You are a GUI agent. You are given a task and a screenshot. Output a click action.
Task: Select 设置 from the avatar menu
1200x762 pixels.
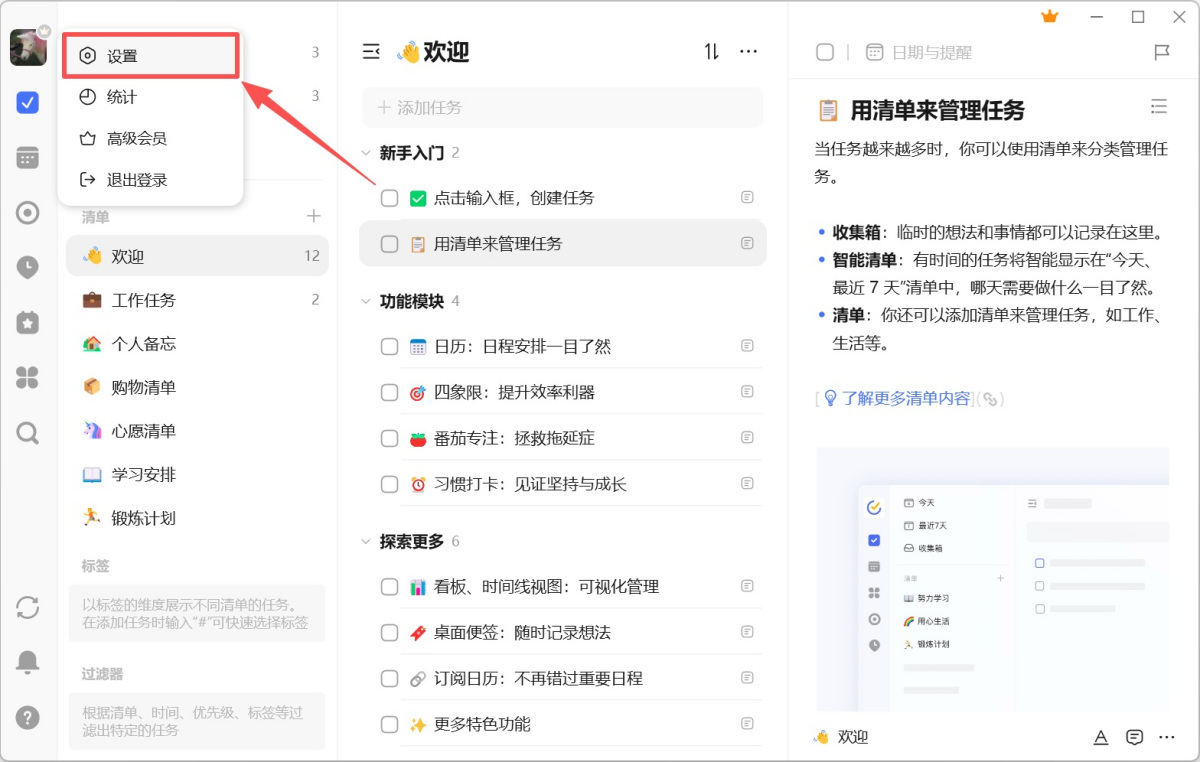point(150,56)
